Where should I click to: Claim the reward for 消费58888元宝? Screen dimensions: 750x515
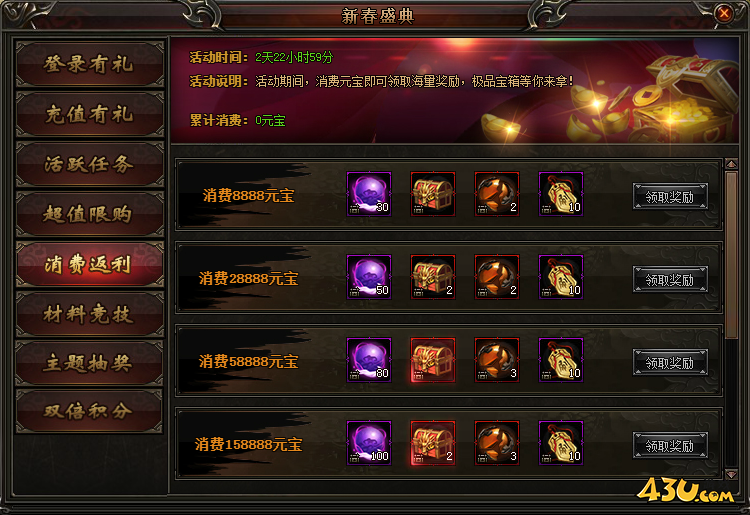pos(670,362)
